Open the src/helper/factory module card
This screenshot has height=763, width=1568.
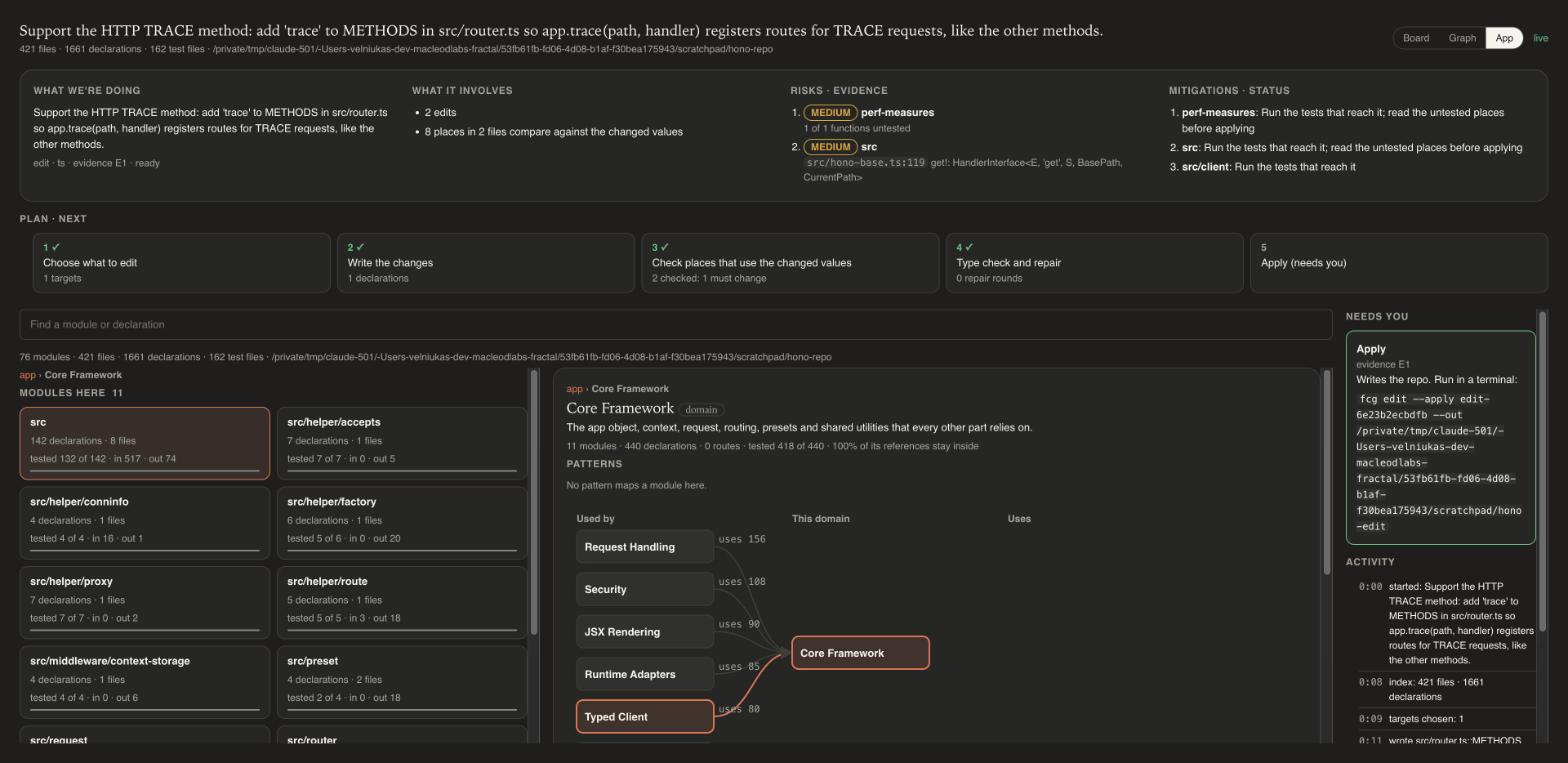(402, 522)
